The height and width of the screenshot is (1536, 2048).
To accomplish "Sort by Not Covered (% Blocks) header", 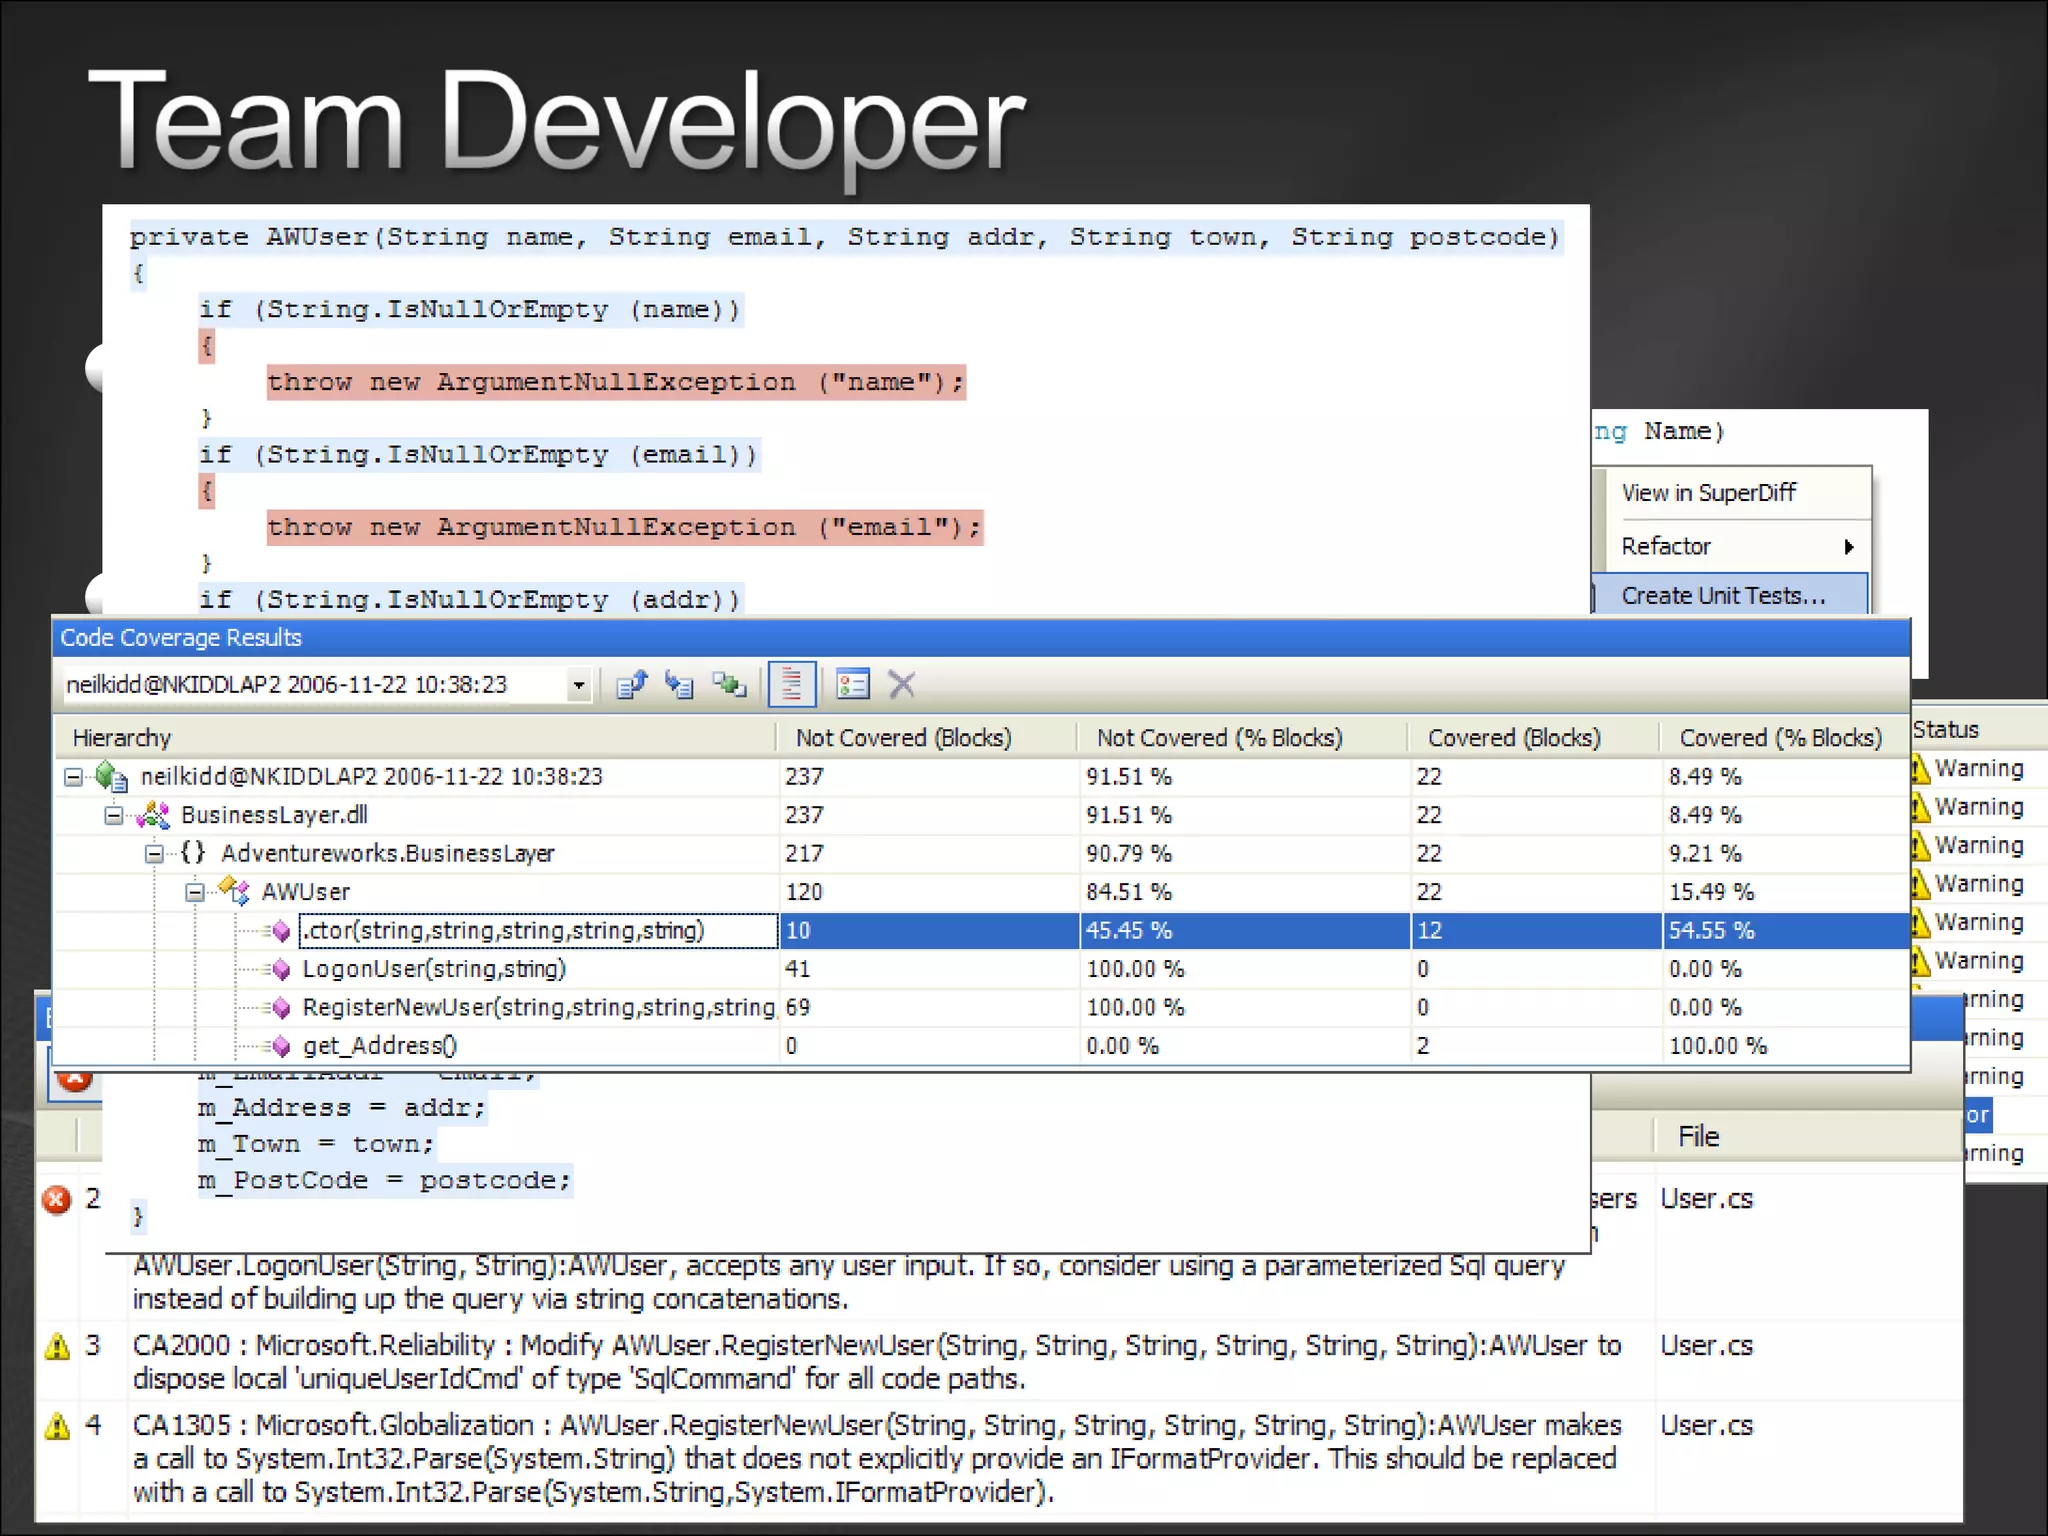I will click(1241, 738).
